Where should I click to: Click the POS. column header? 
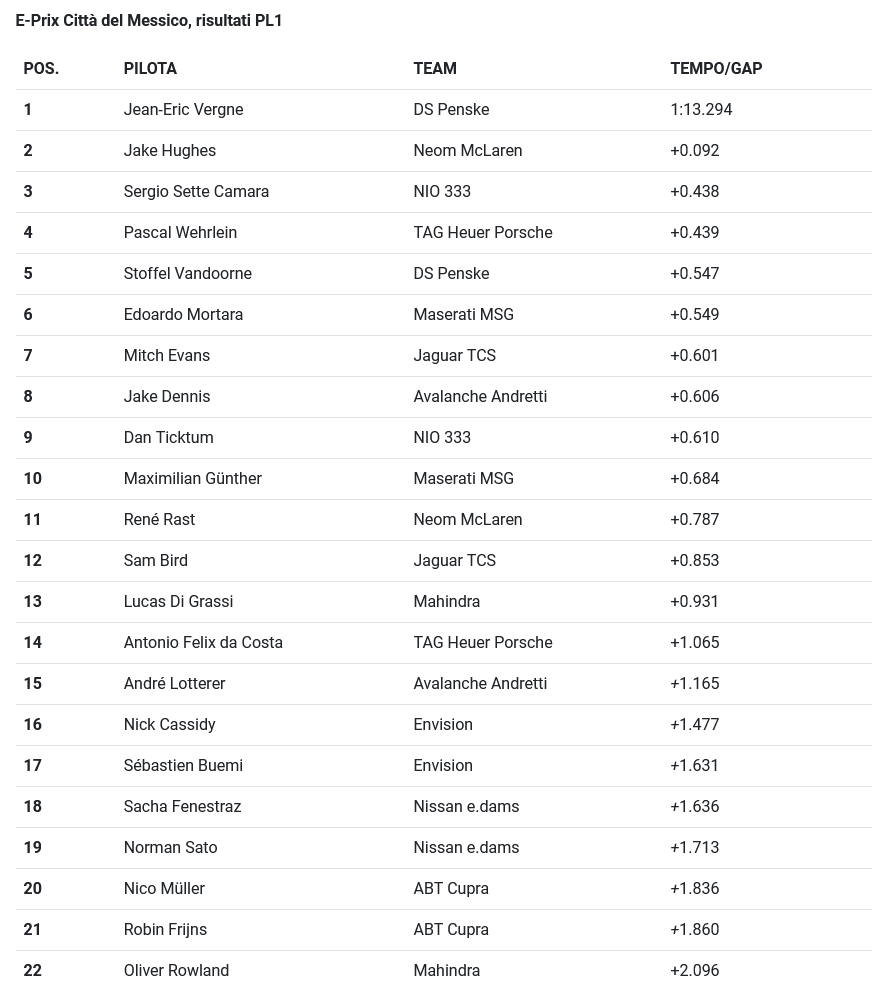pos(41,69)
